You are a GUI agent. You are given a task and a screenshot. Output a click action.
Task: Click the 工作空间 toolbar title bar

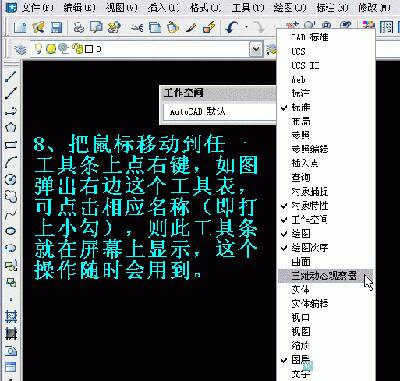218,93
